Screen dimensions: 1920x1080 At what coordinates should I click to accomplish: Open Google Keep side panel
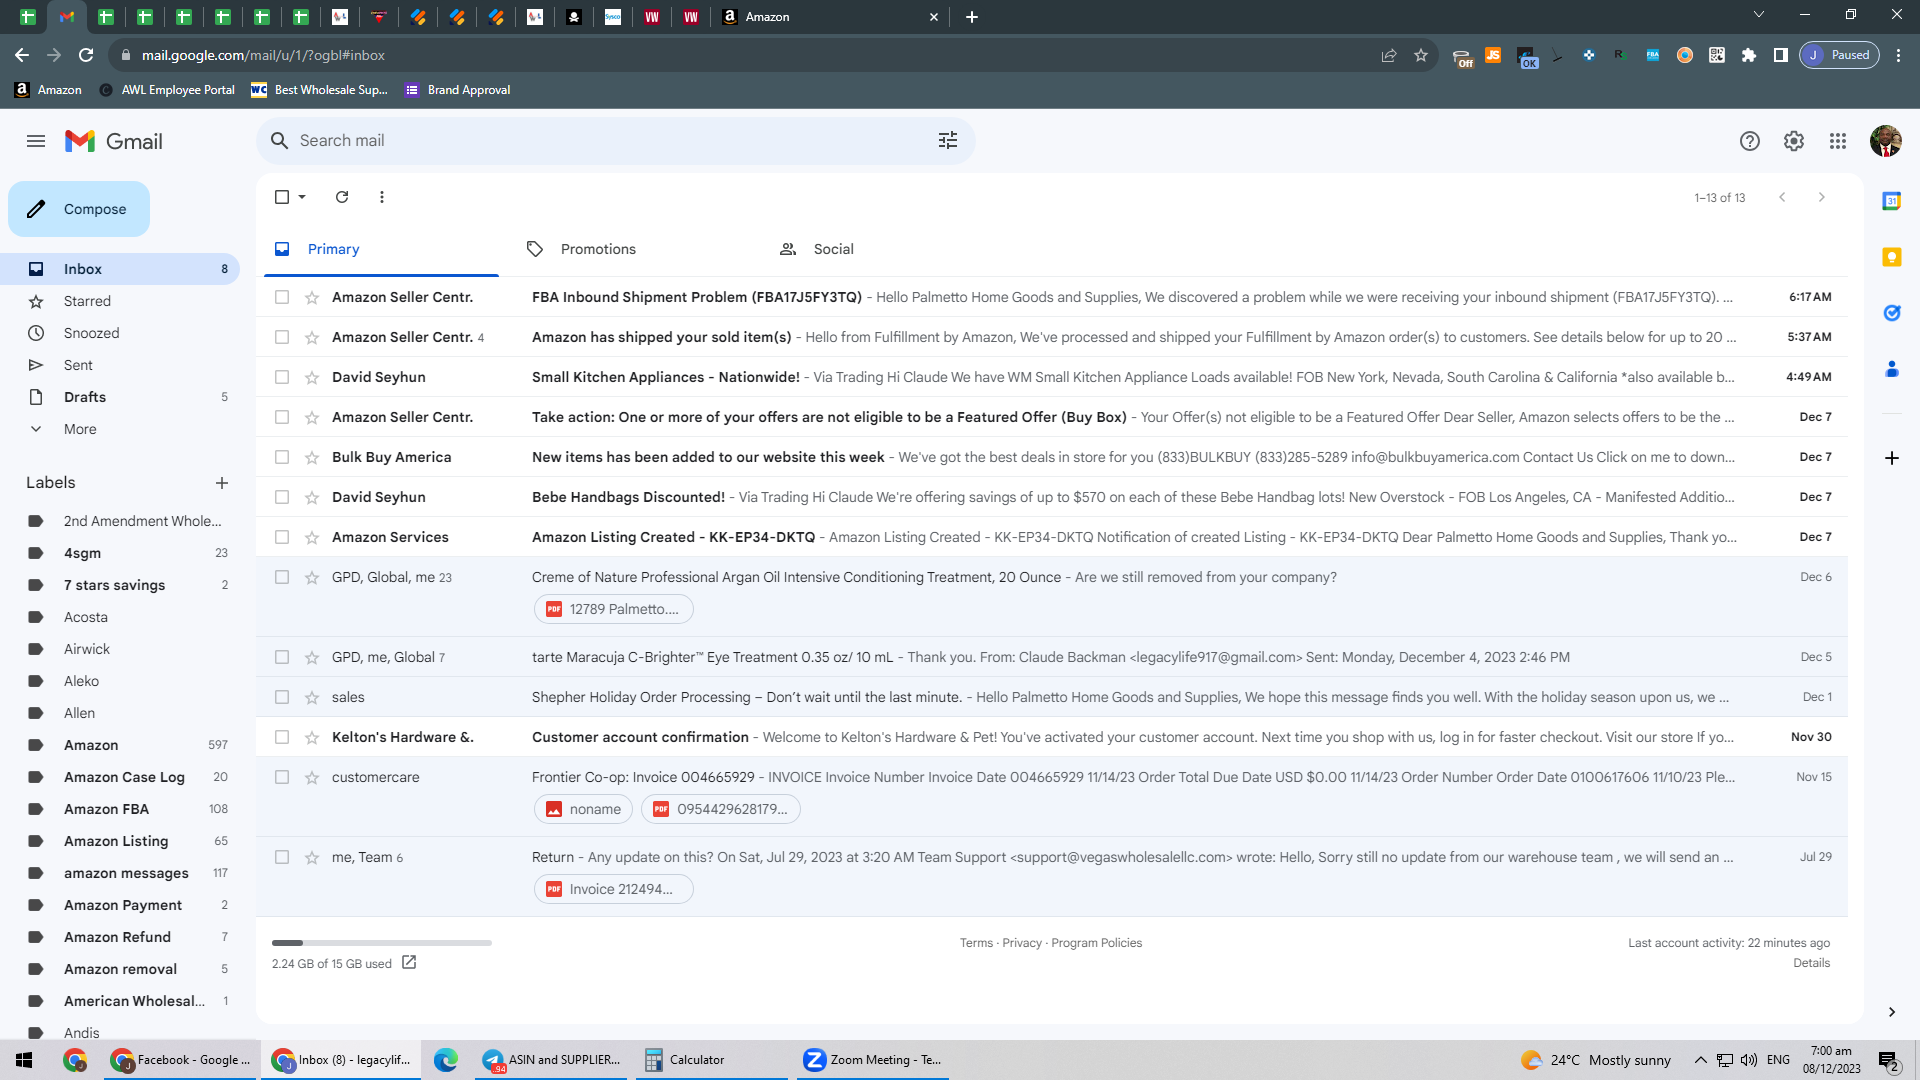(1892, 257)
